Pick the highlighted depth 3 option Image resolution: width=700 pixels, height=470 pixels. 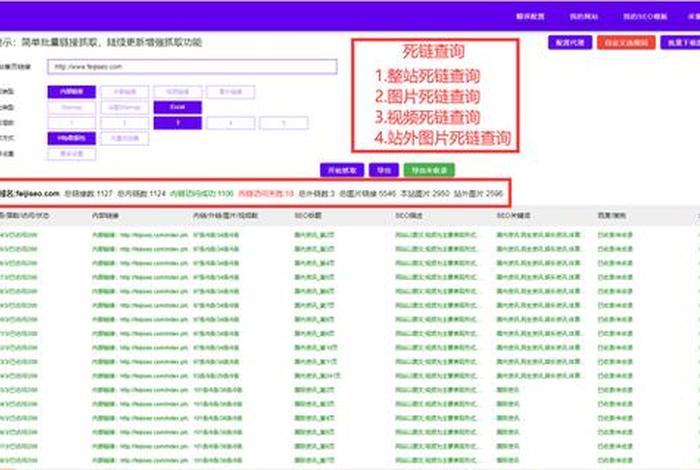[x=178, y=123]
